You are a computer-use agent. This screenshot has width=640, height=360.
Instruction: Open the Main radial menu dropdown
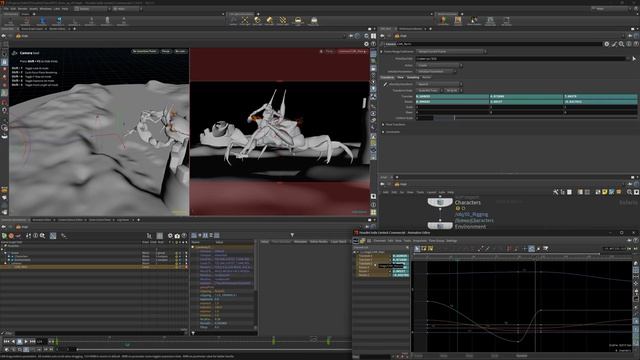click(127, 9)
